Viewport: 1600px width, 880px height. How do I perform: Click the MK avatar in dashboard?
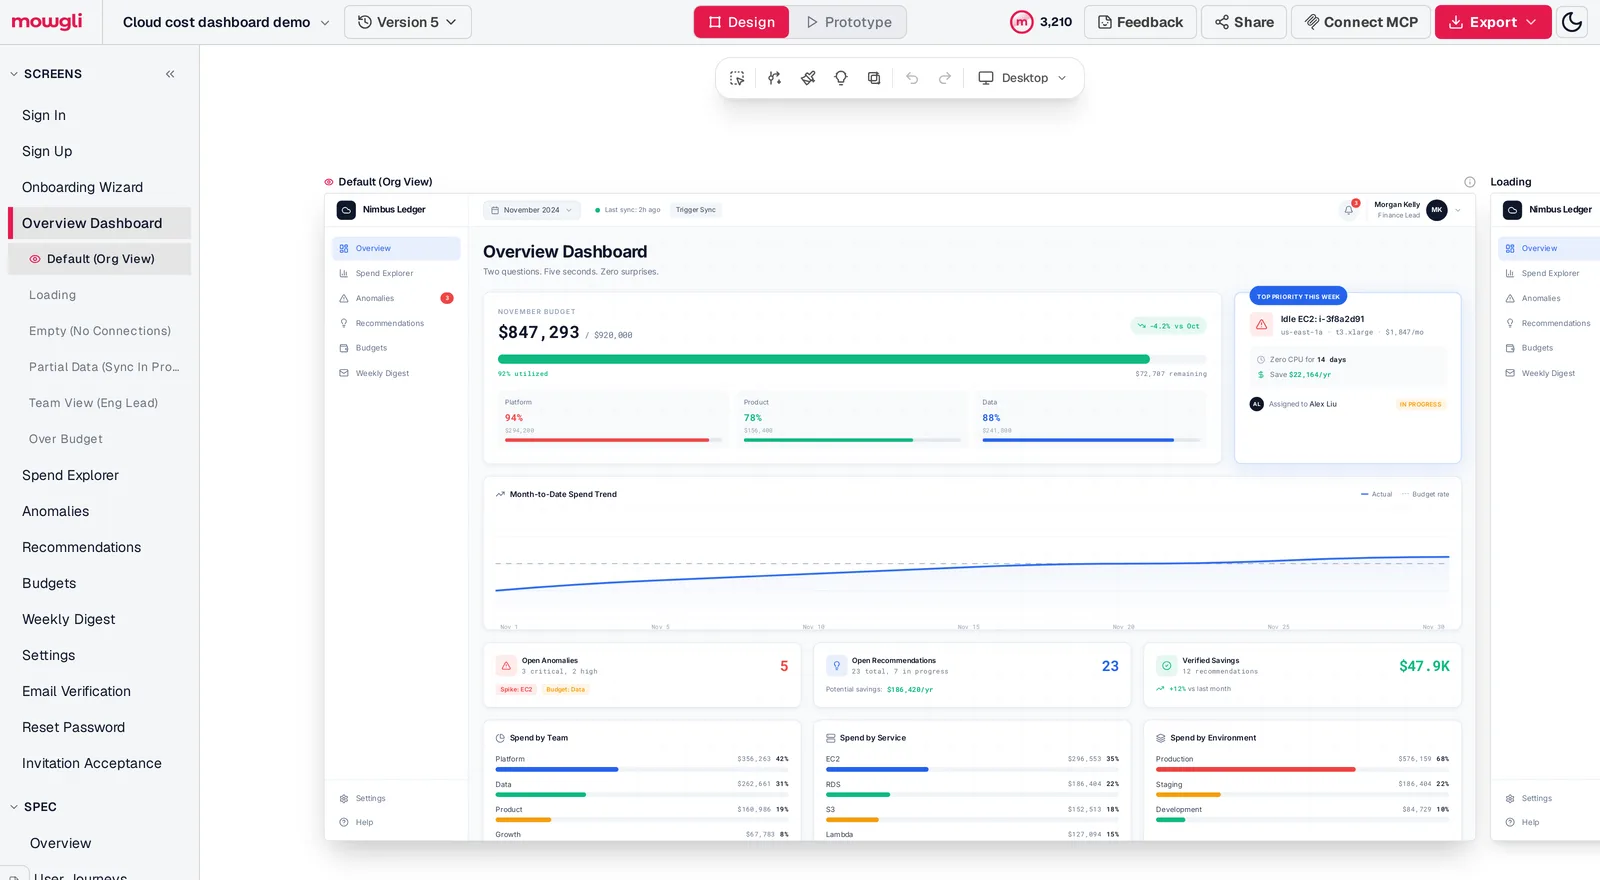[x=1437, y=210]
